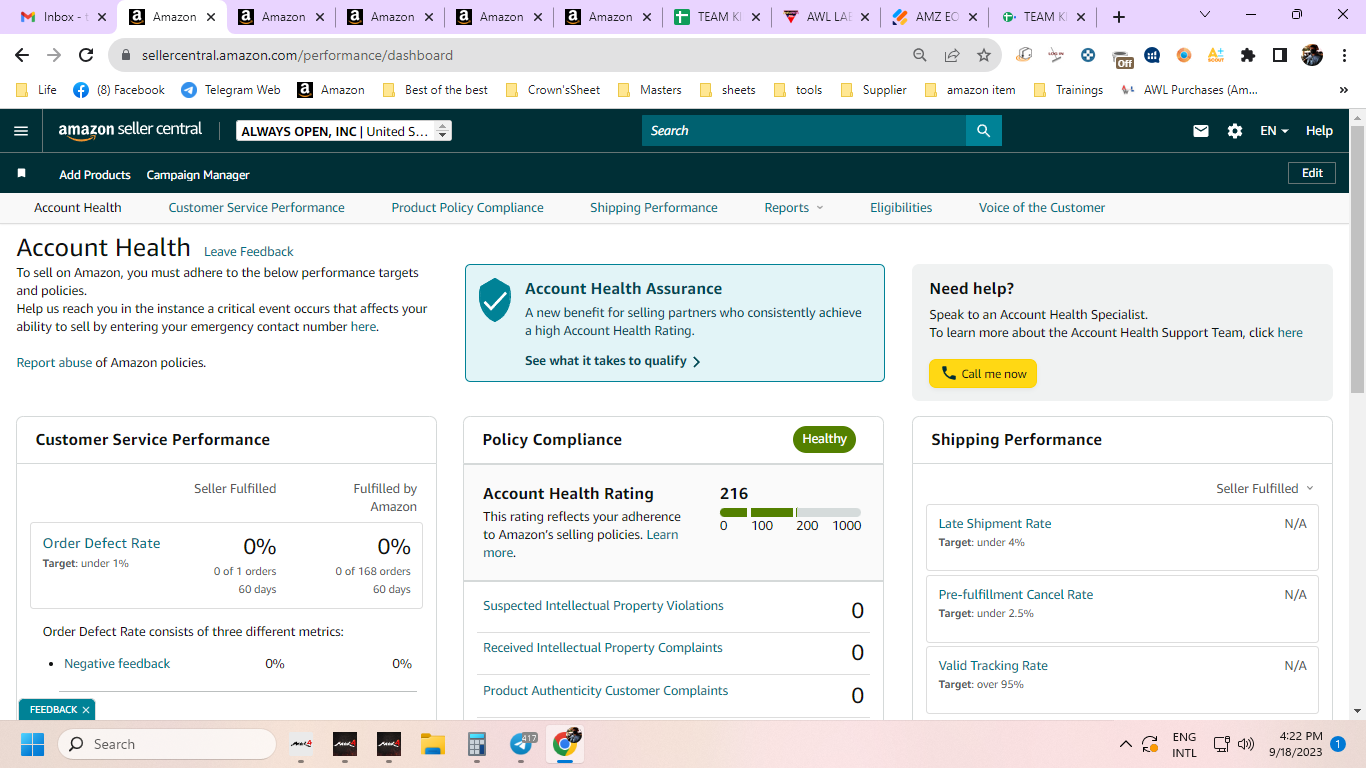Open the taskbar clock and date

pyautogui.click(x=1295, y=744)
